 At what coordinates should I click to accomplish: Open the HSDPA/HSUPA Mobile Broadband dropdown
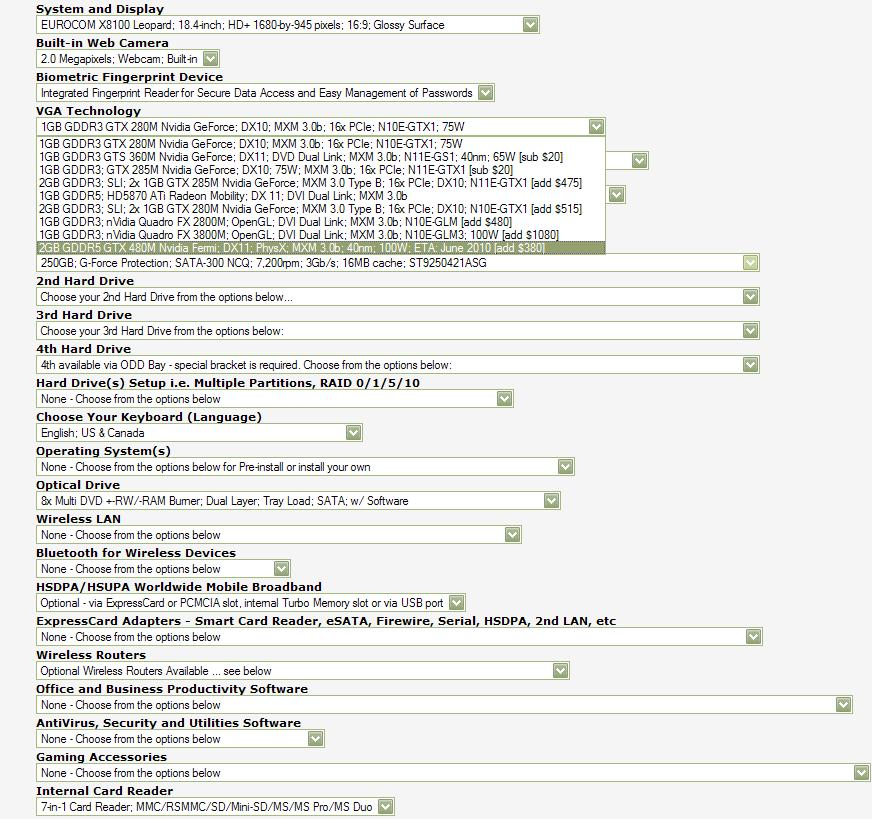[x=251, y=603]
